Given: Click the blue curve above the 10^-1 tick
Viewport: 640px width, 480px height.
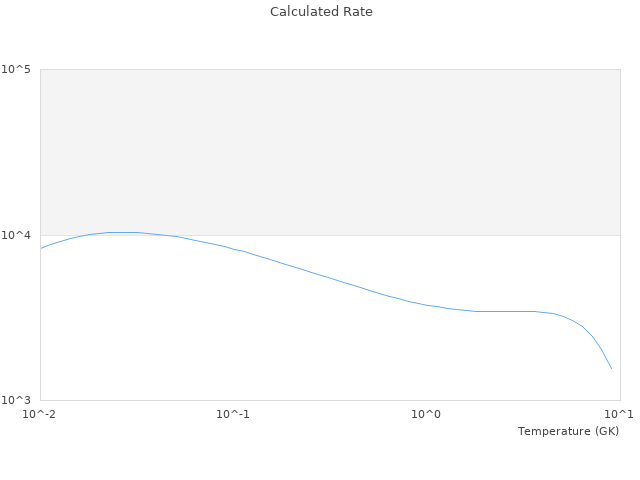Looking at the screenshot, I should 233,249.
